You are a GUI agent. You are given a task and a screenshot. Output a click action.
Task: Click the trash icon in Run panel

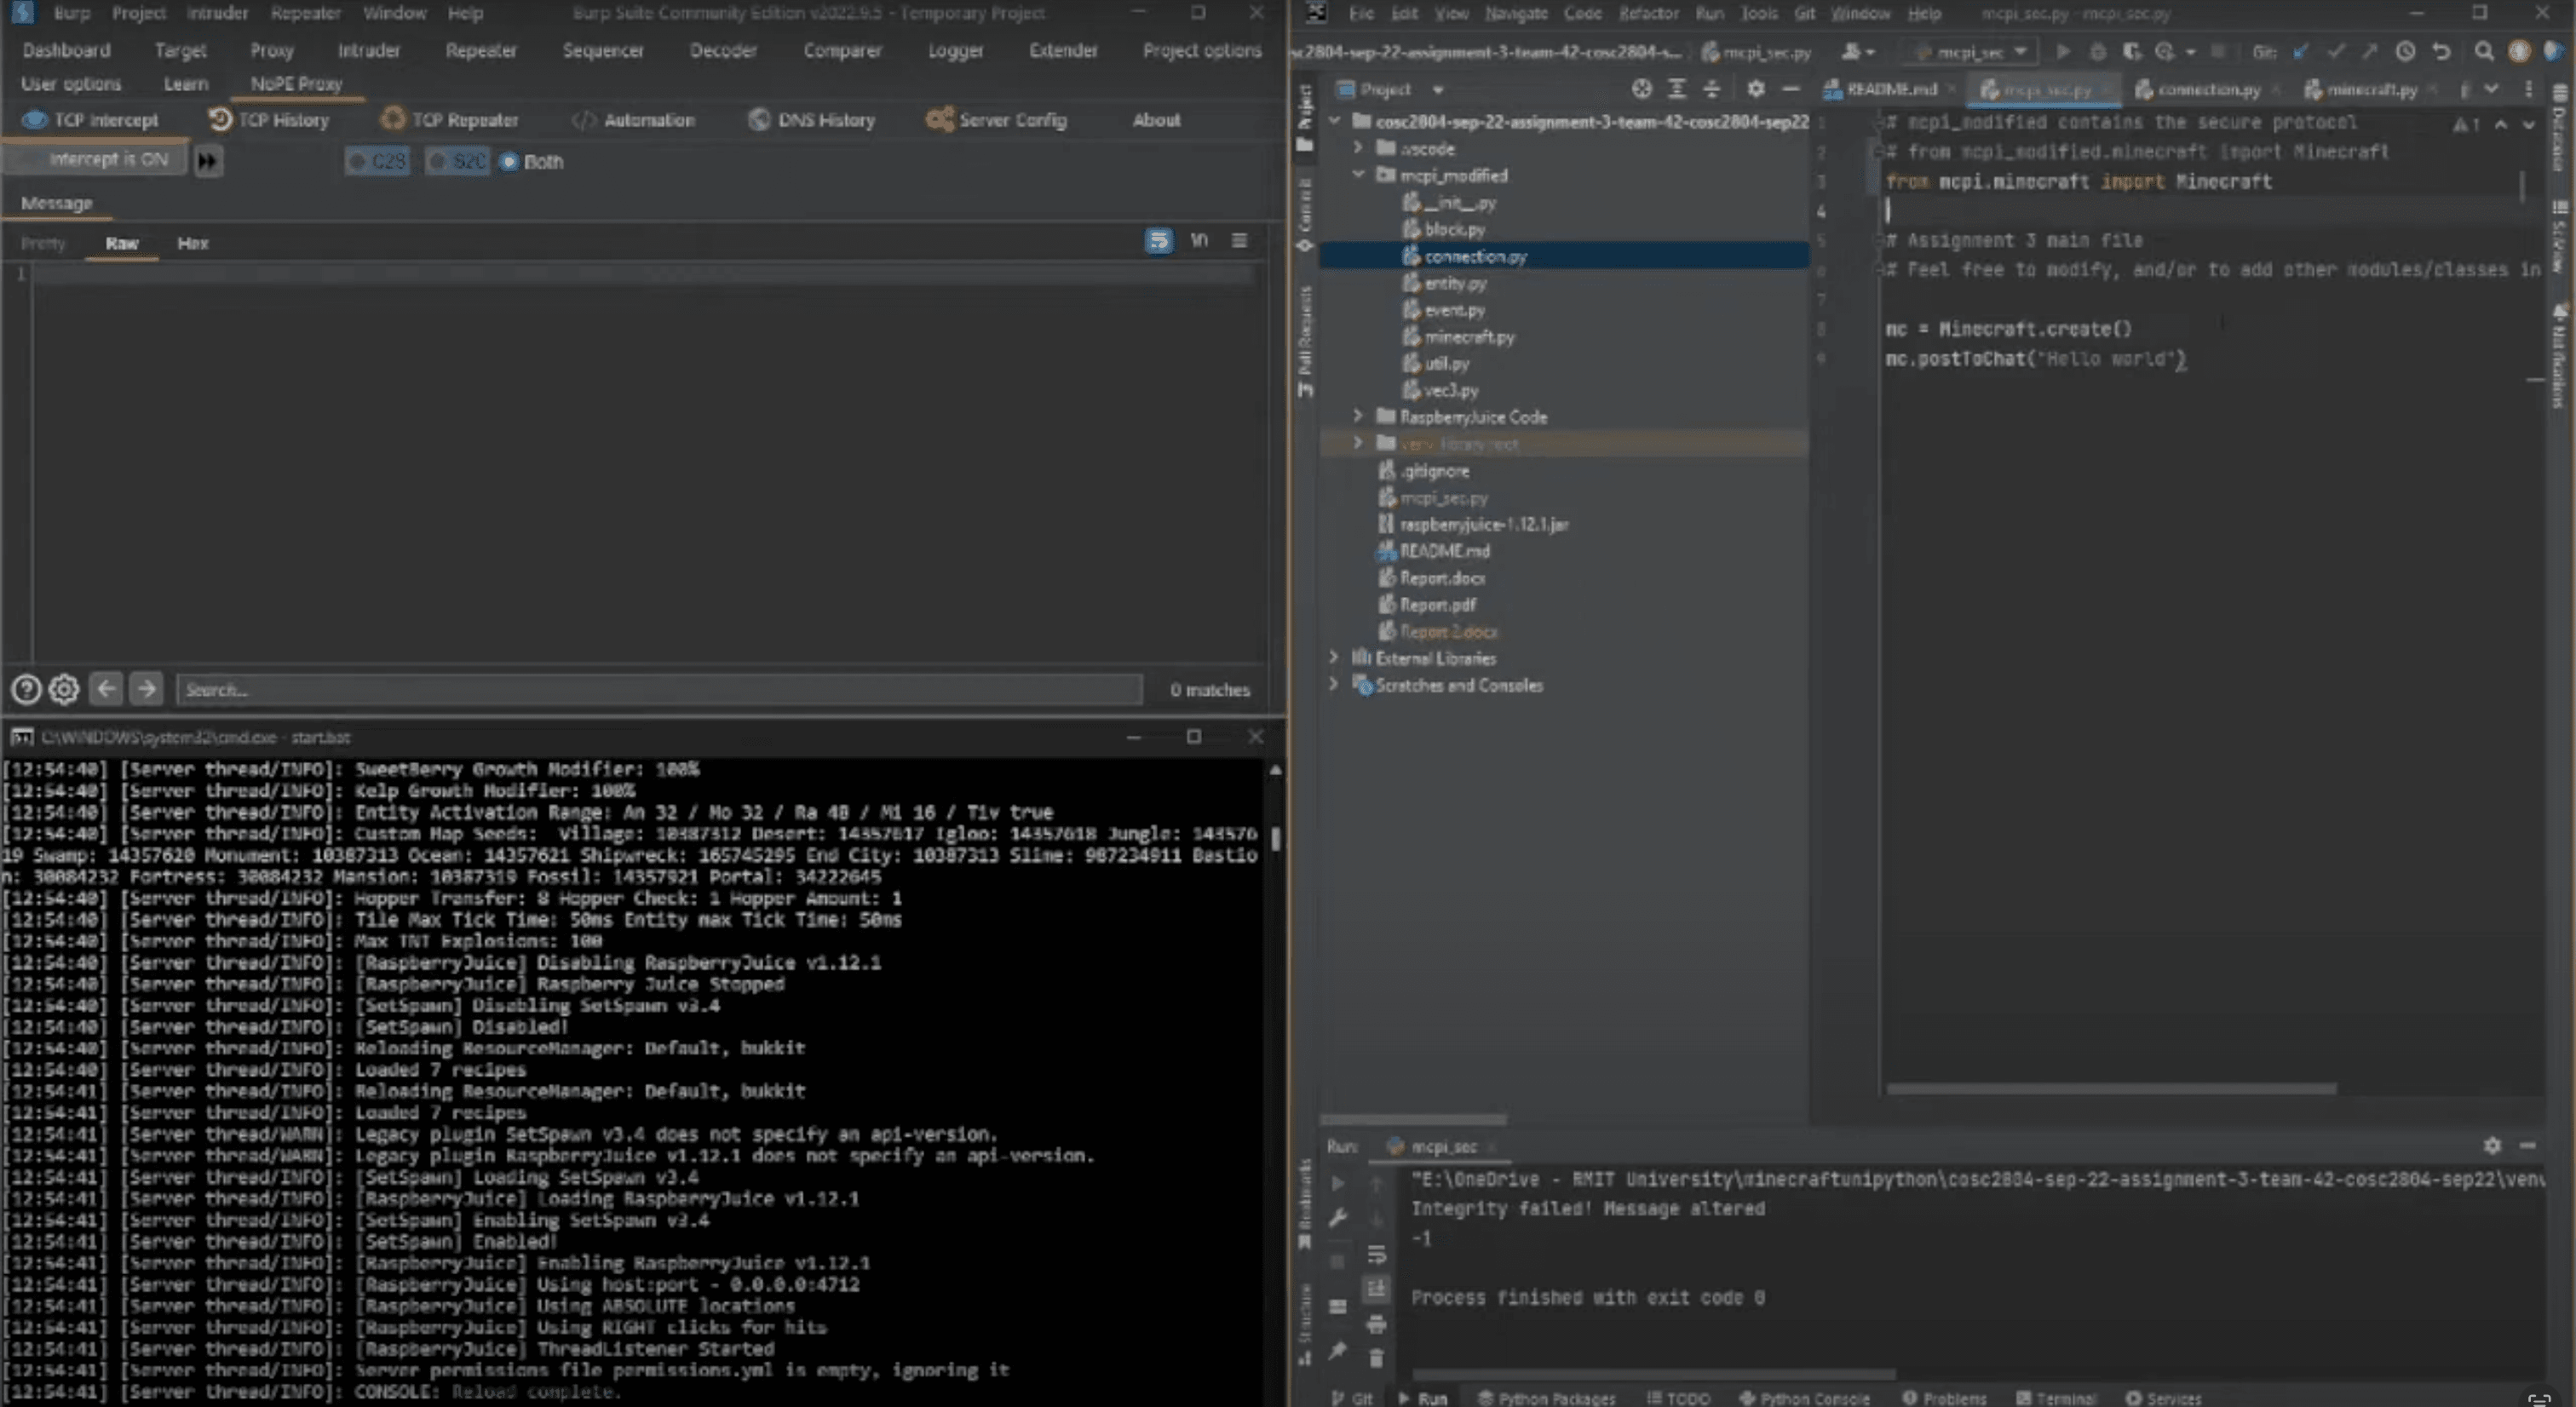pos(1376,1358)
